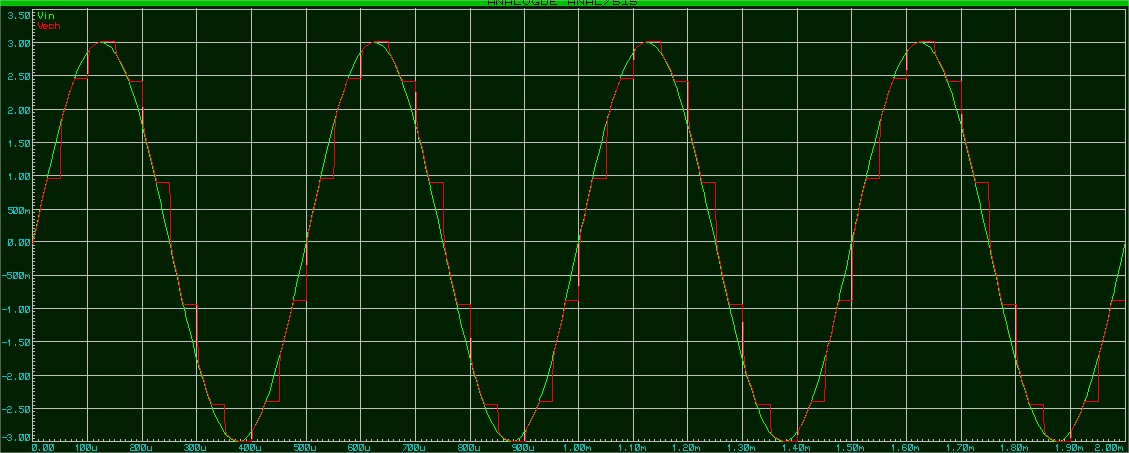Click the 1.30m time axis label
Screen dimensions: 1129x453
point(741,447)
